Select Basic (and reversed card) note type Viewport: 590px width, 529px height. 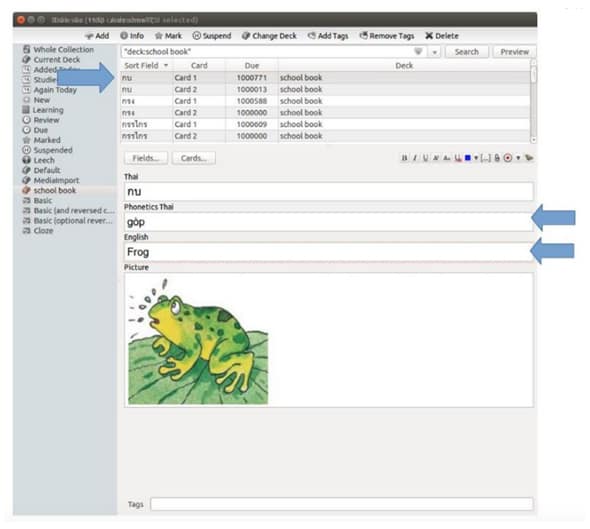point(68,211)
